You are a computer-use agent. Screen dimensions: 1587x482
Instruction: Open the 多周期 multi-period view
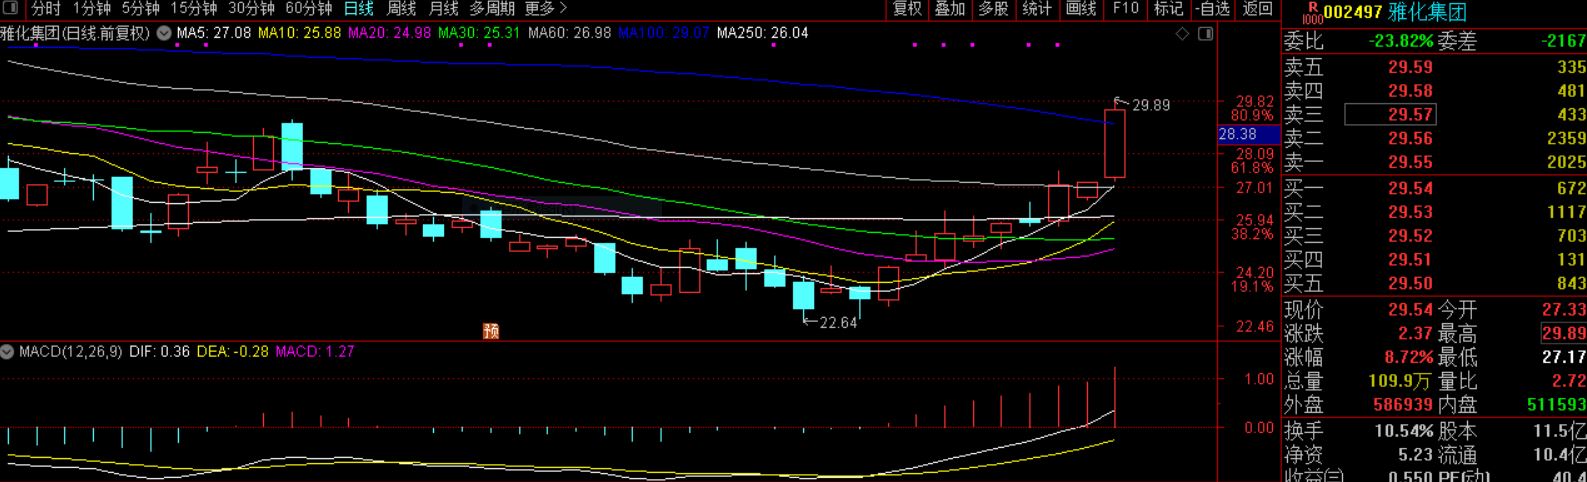491,9
